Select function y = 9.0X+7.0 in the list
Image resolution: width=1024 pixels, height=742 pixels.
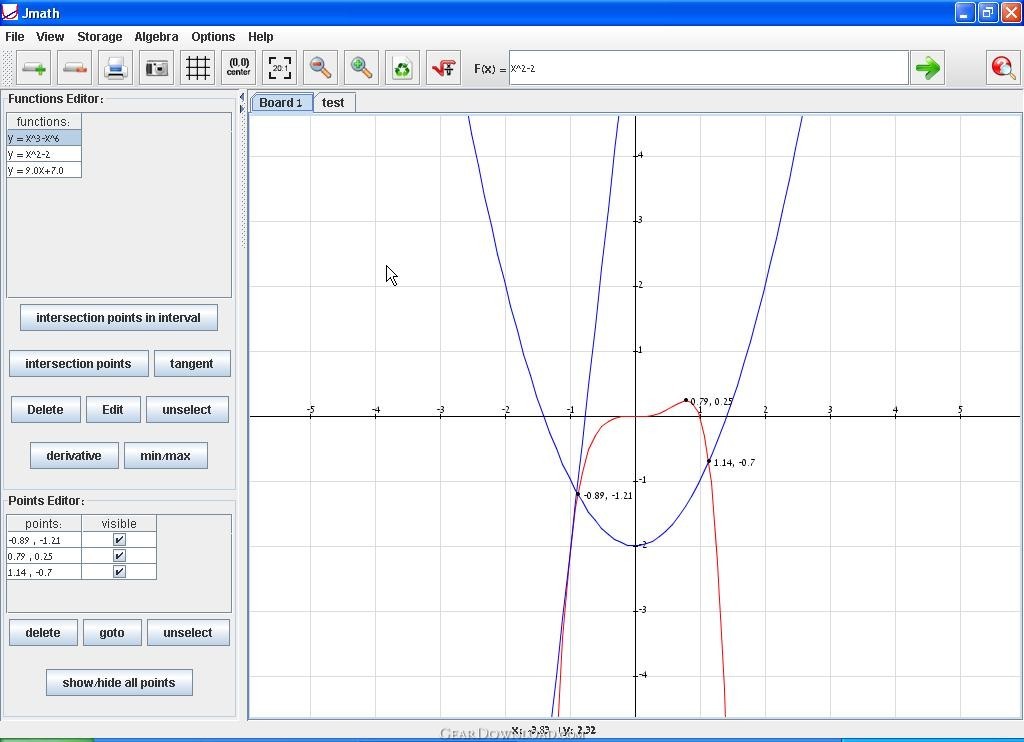44,170
